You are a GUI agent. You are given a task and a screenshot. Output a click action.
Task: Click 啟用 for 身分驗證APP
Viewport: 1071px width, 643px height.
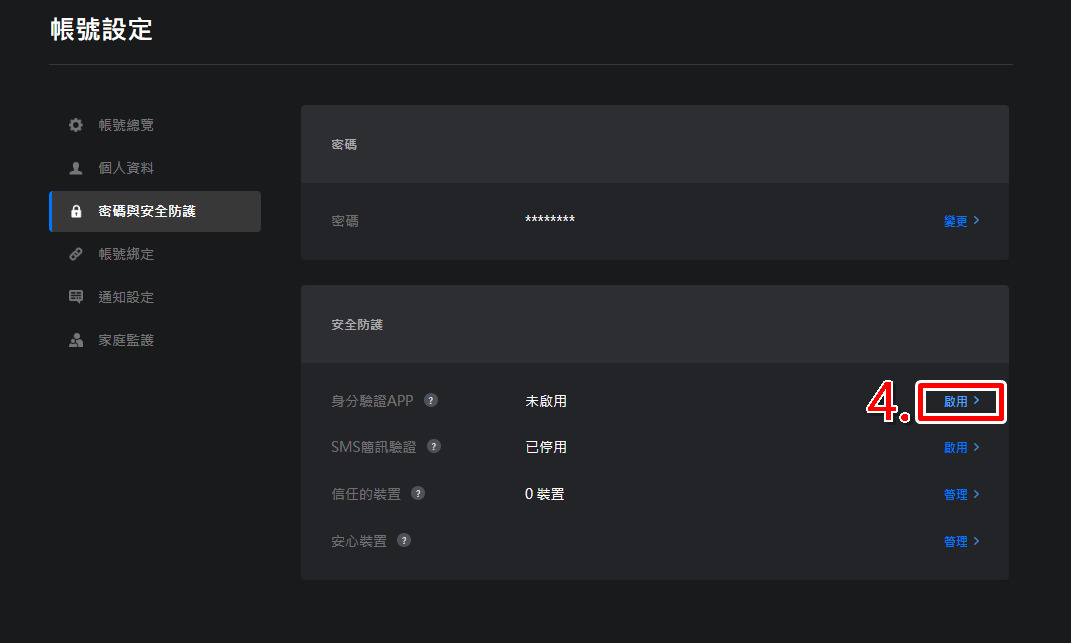click(962, 401)
